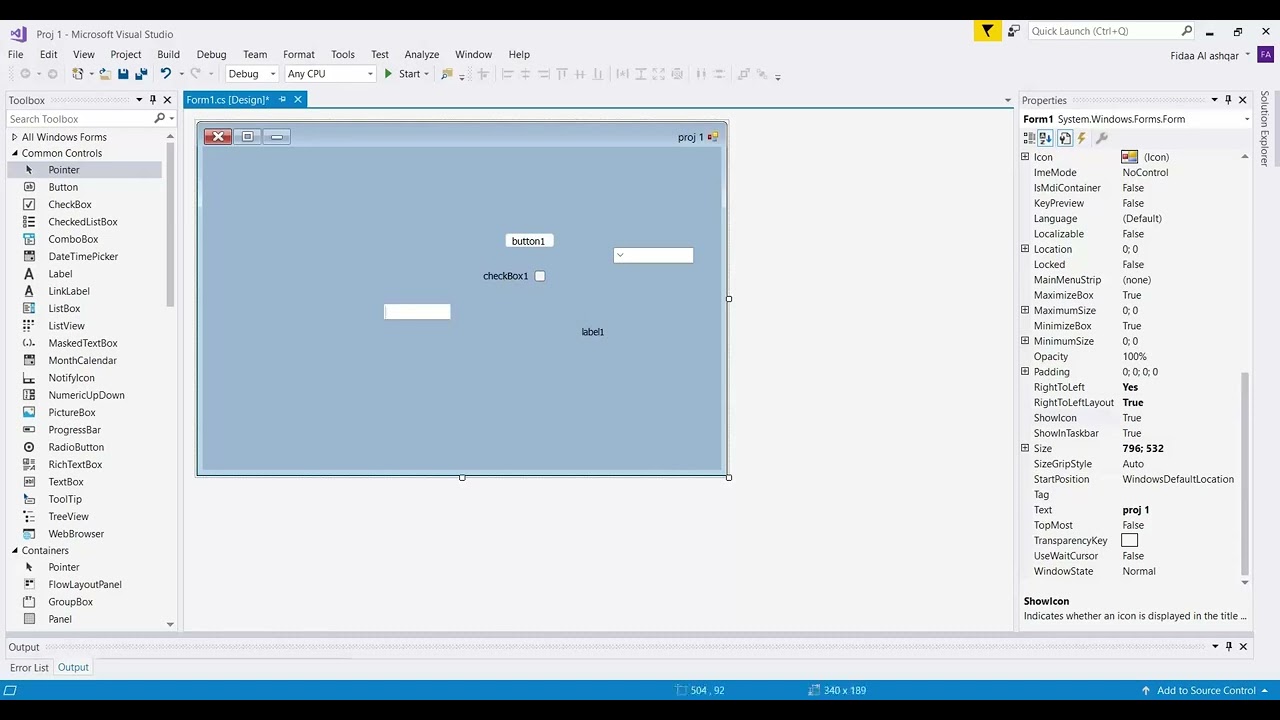
Task: Select the Text property value proj 1
Action: point(1136,510)
